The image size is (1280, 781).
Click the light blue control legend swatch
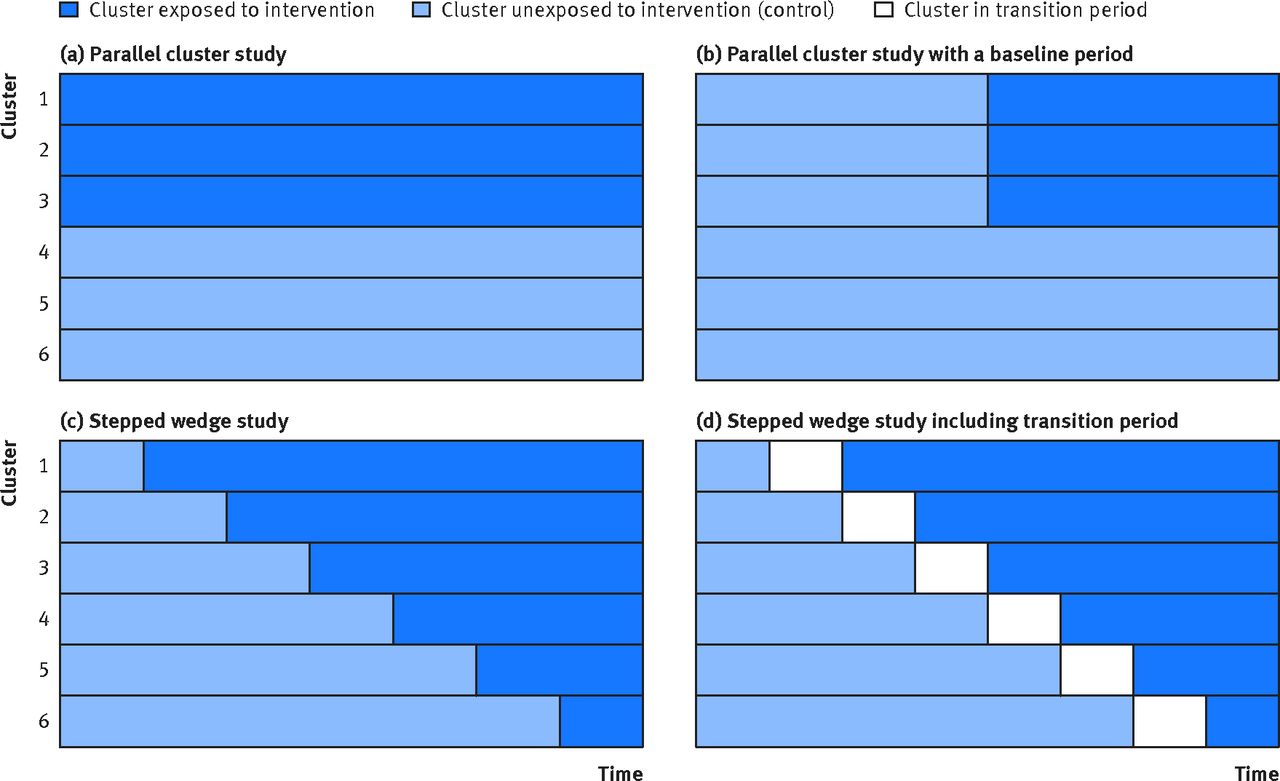pos(421,12)
